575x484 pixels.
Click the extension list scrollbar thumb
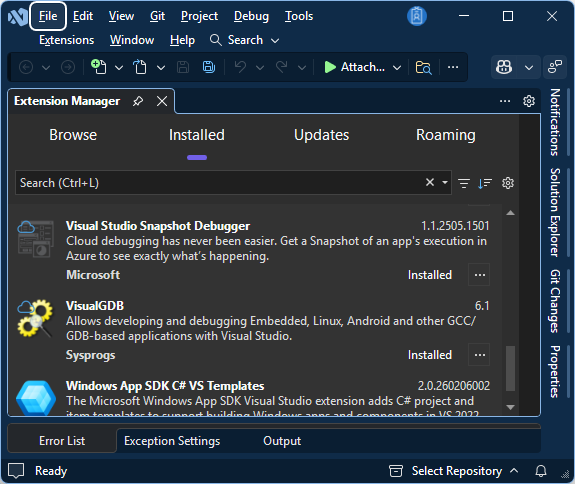[x=510, y=368]
